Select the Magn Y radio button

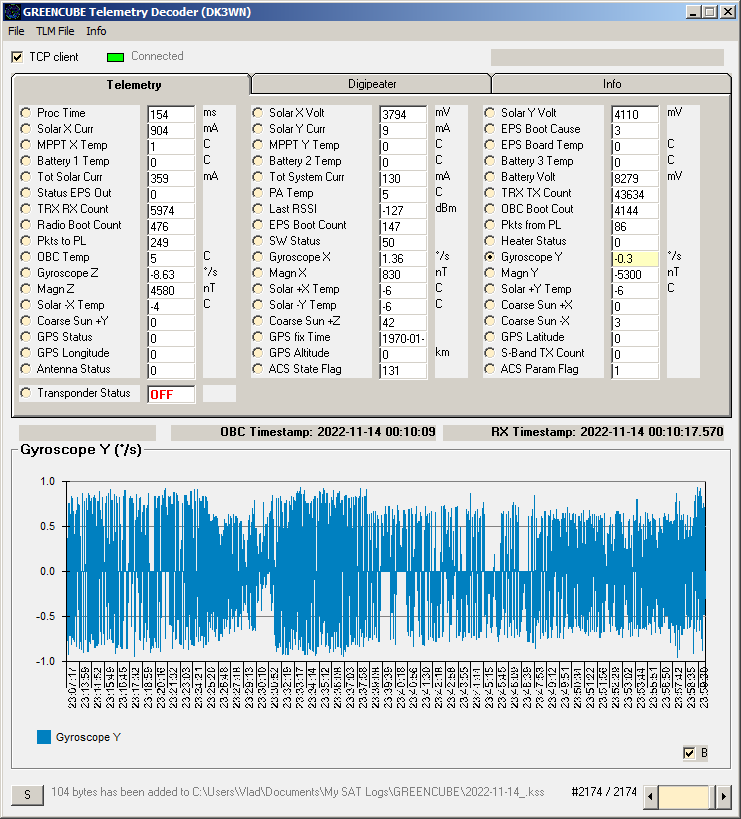pyautogui.click(x=489, y=273)
